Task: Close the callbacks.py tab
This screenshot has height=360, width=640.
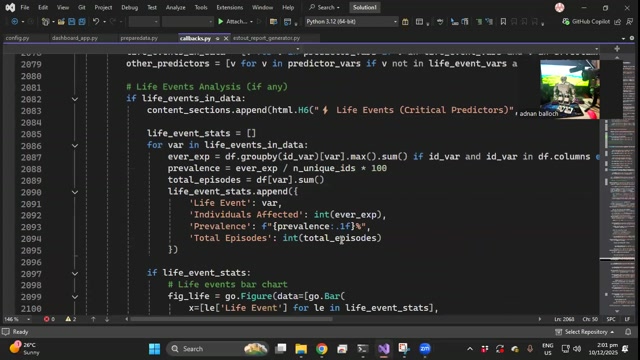Action: 226,38
